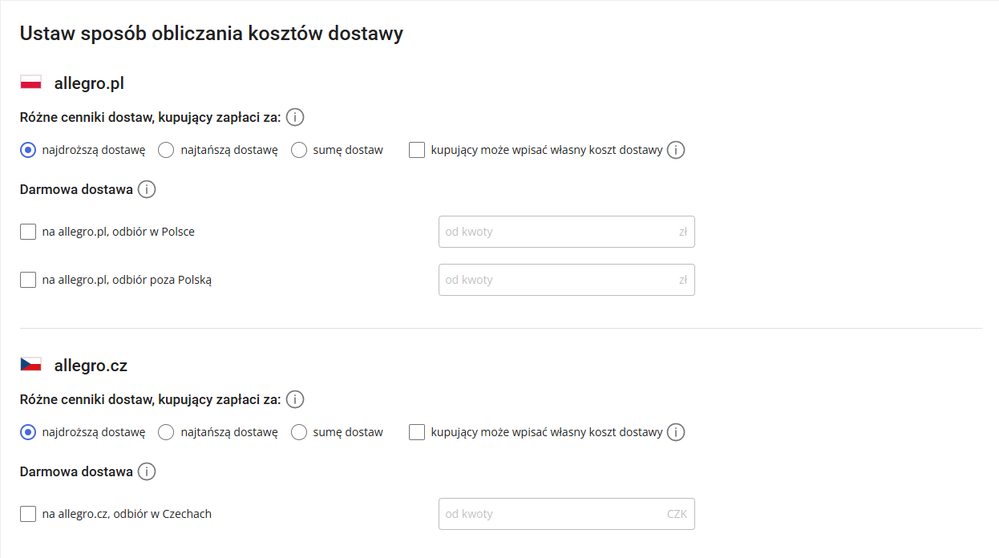Select sumę dostaw radio for allegro.pl

click(x=299, y=150)
